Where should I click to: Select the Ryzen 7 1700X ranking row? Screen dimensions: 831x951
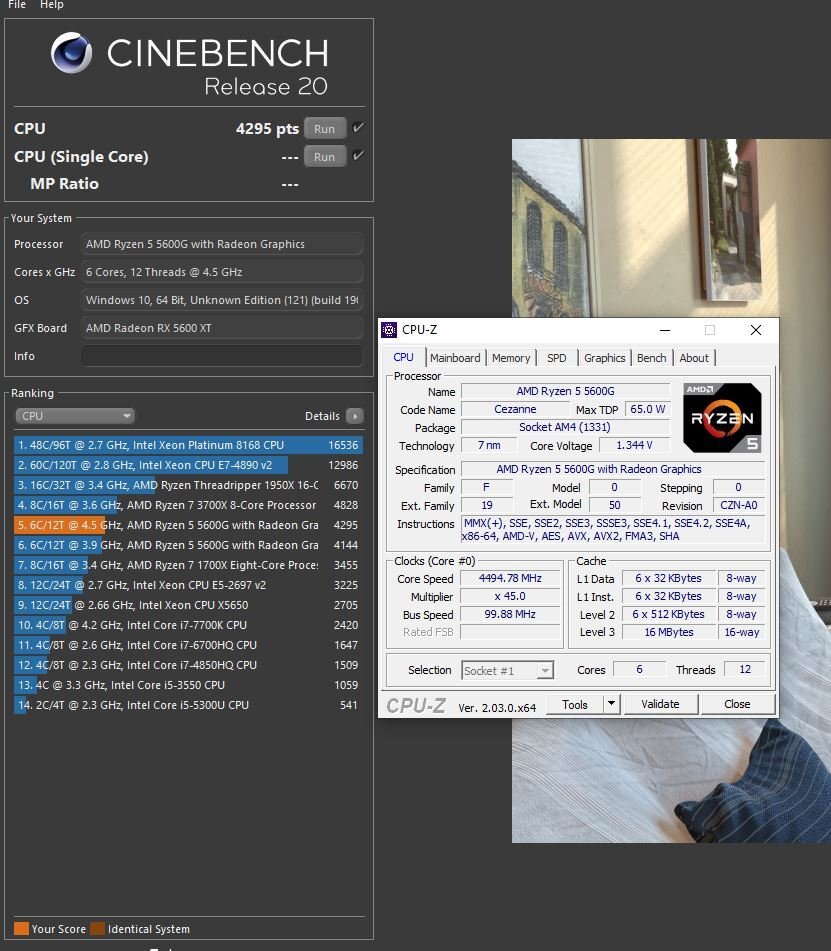pyautogui.click(x=188, y=565)
